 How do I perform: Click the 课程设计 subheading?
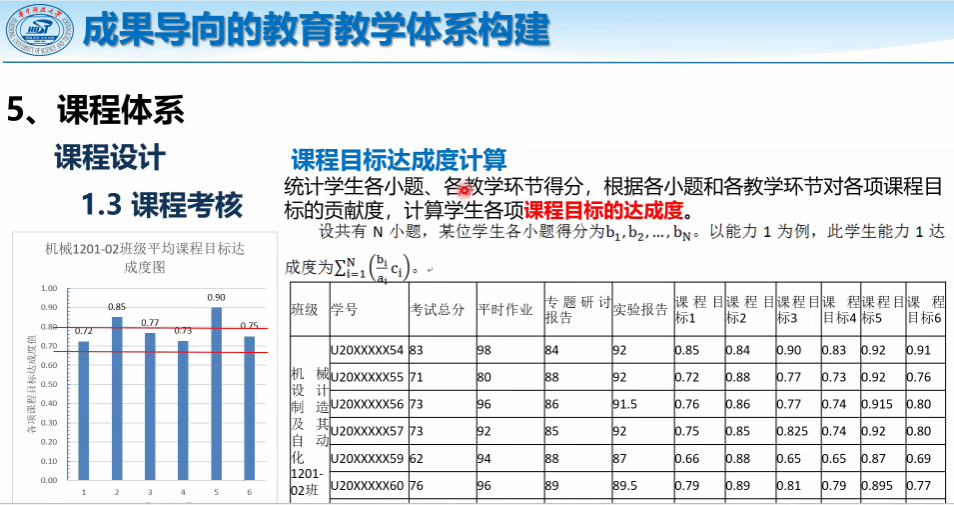[x=109, y=157]
